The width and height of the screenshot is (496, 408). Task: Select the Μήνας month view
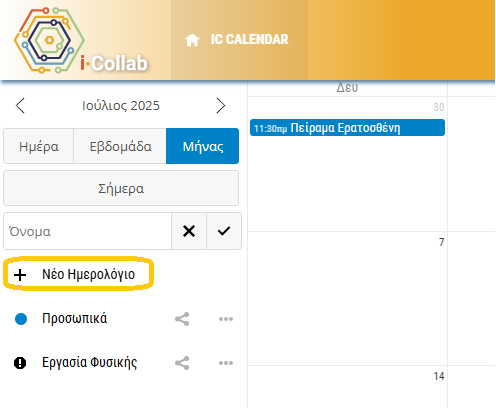pos(203,146)
